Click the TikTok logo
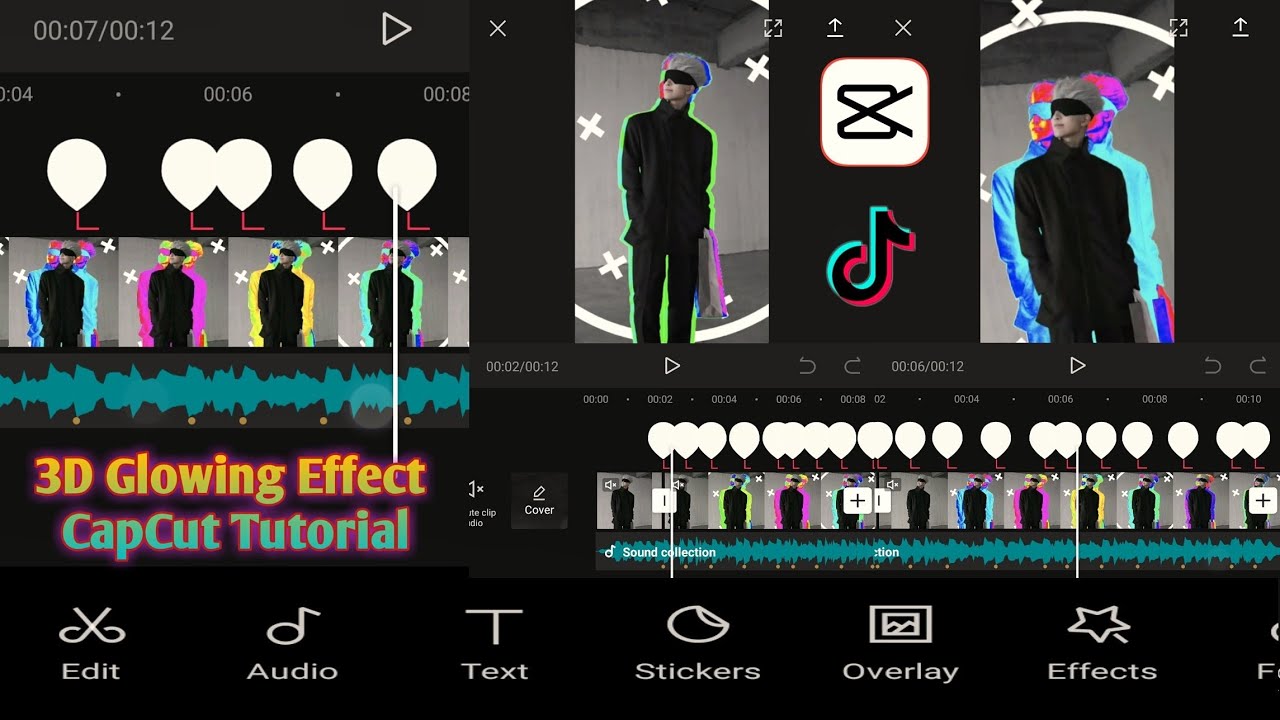Viewport: 1280px width, 720px height. click(x=871, y=255)
